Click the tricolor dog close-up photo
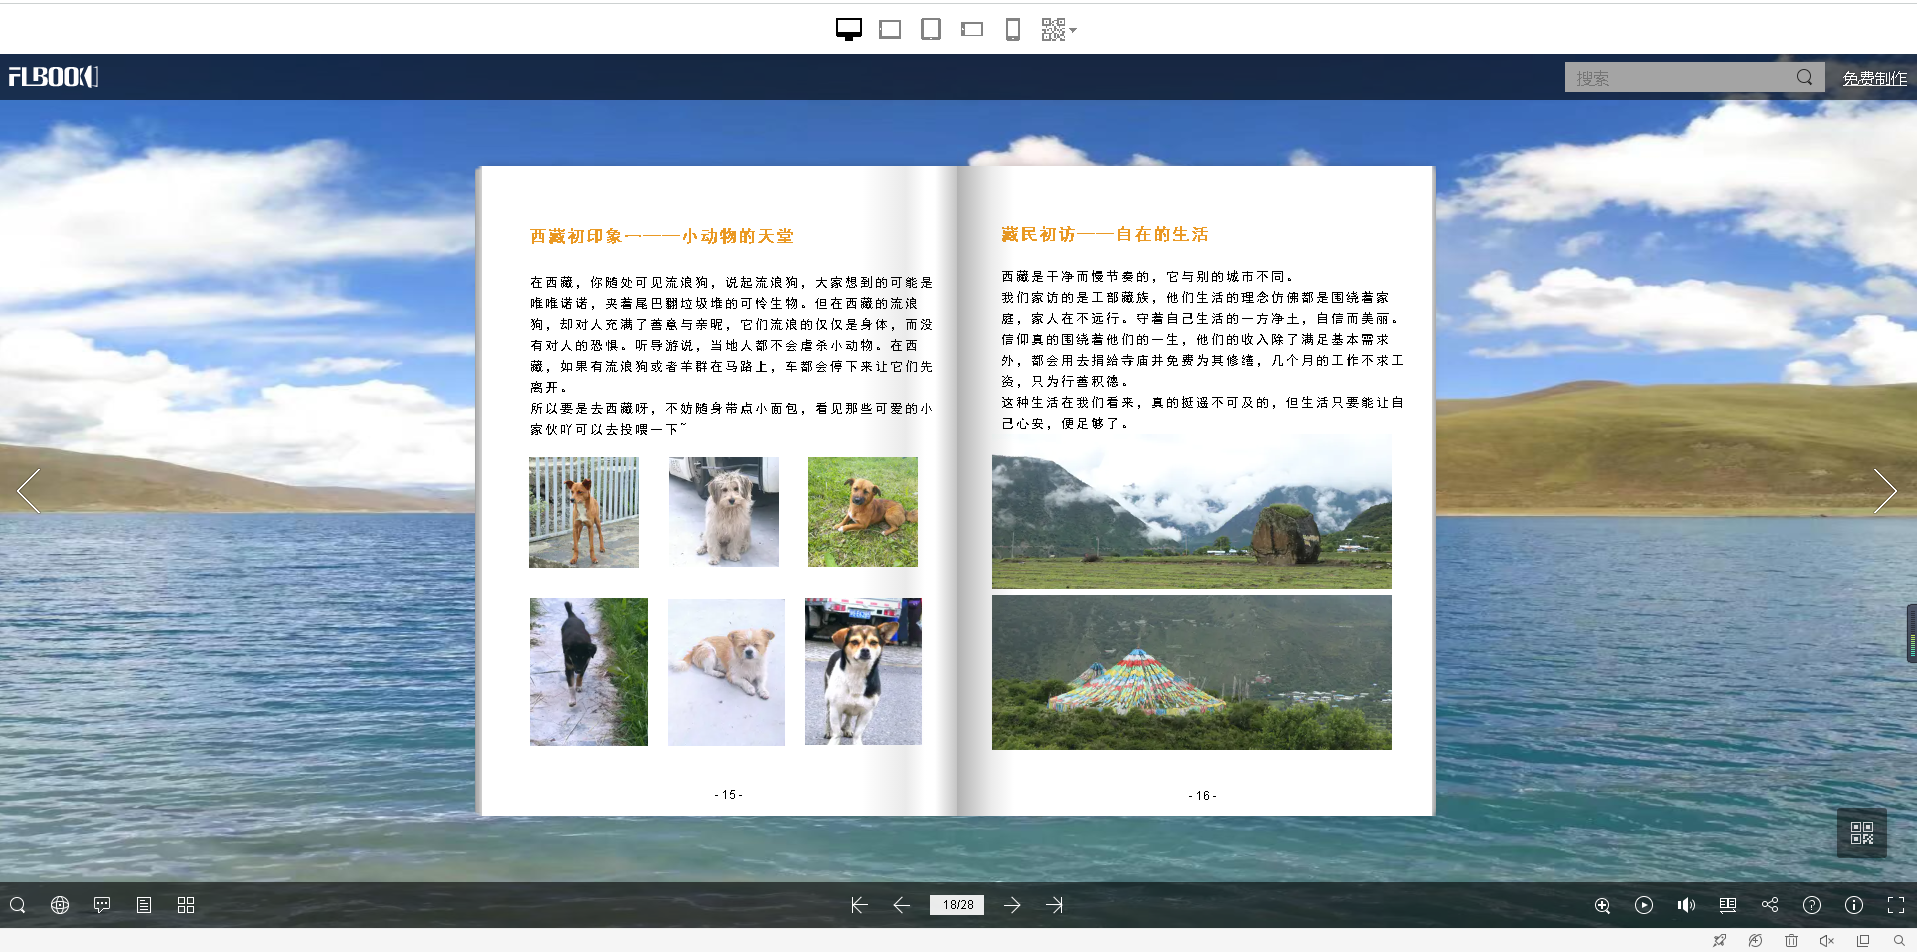 pyautogui.click(x=863, y=671)
